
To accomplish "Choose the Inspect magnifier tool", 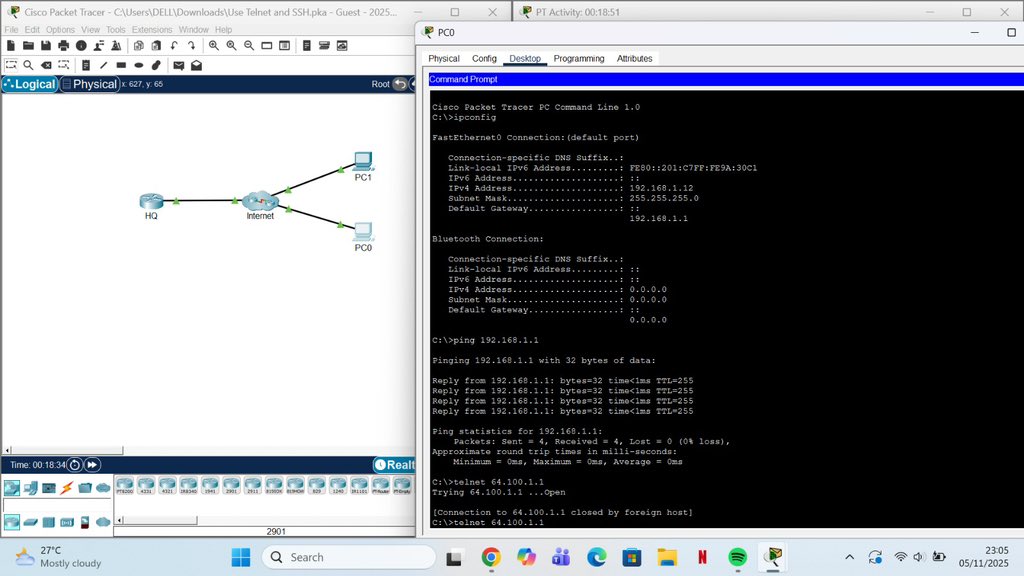I will 28,65.
